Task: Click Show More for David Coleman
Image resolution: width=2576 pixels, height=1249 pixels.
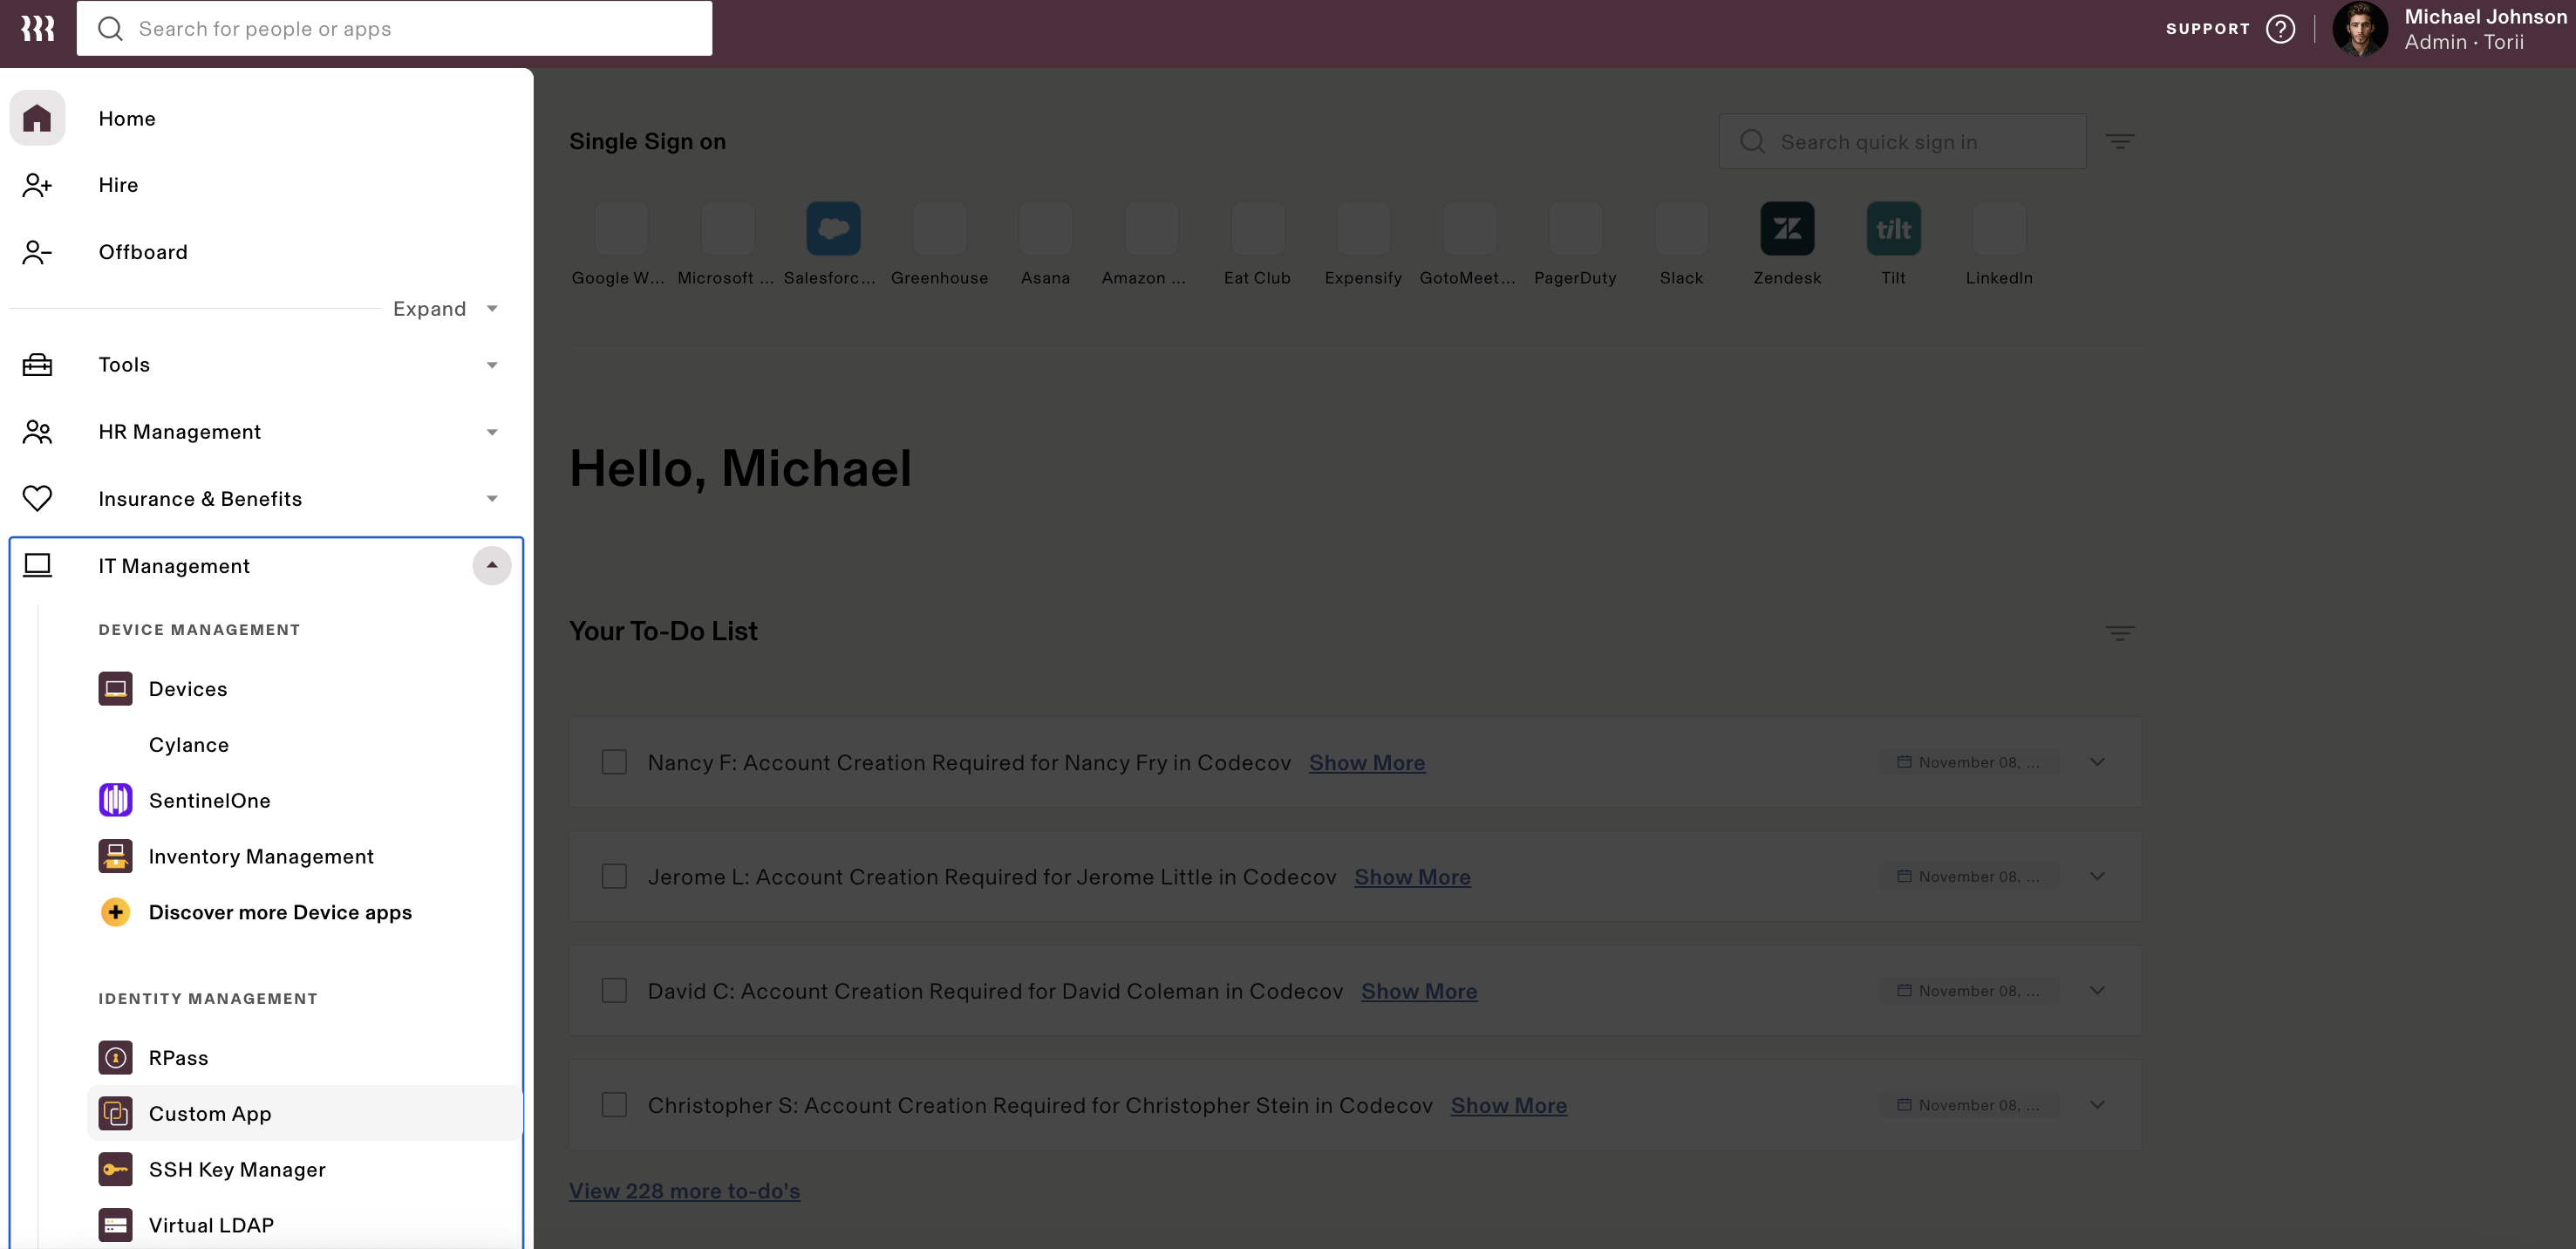Action: [1418, 991]
